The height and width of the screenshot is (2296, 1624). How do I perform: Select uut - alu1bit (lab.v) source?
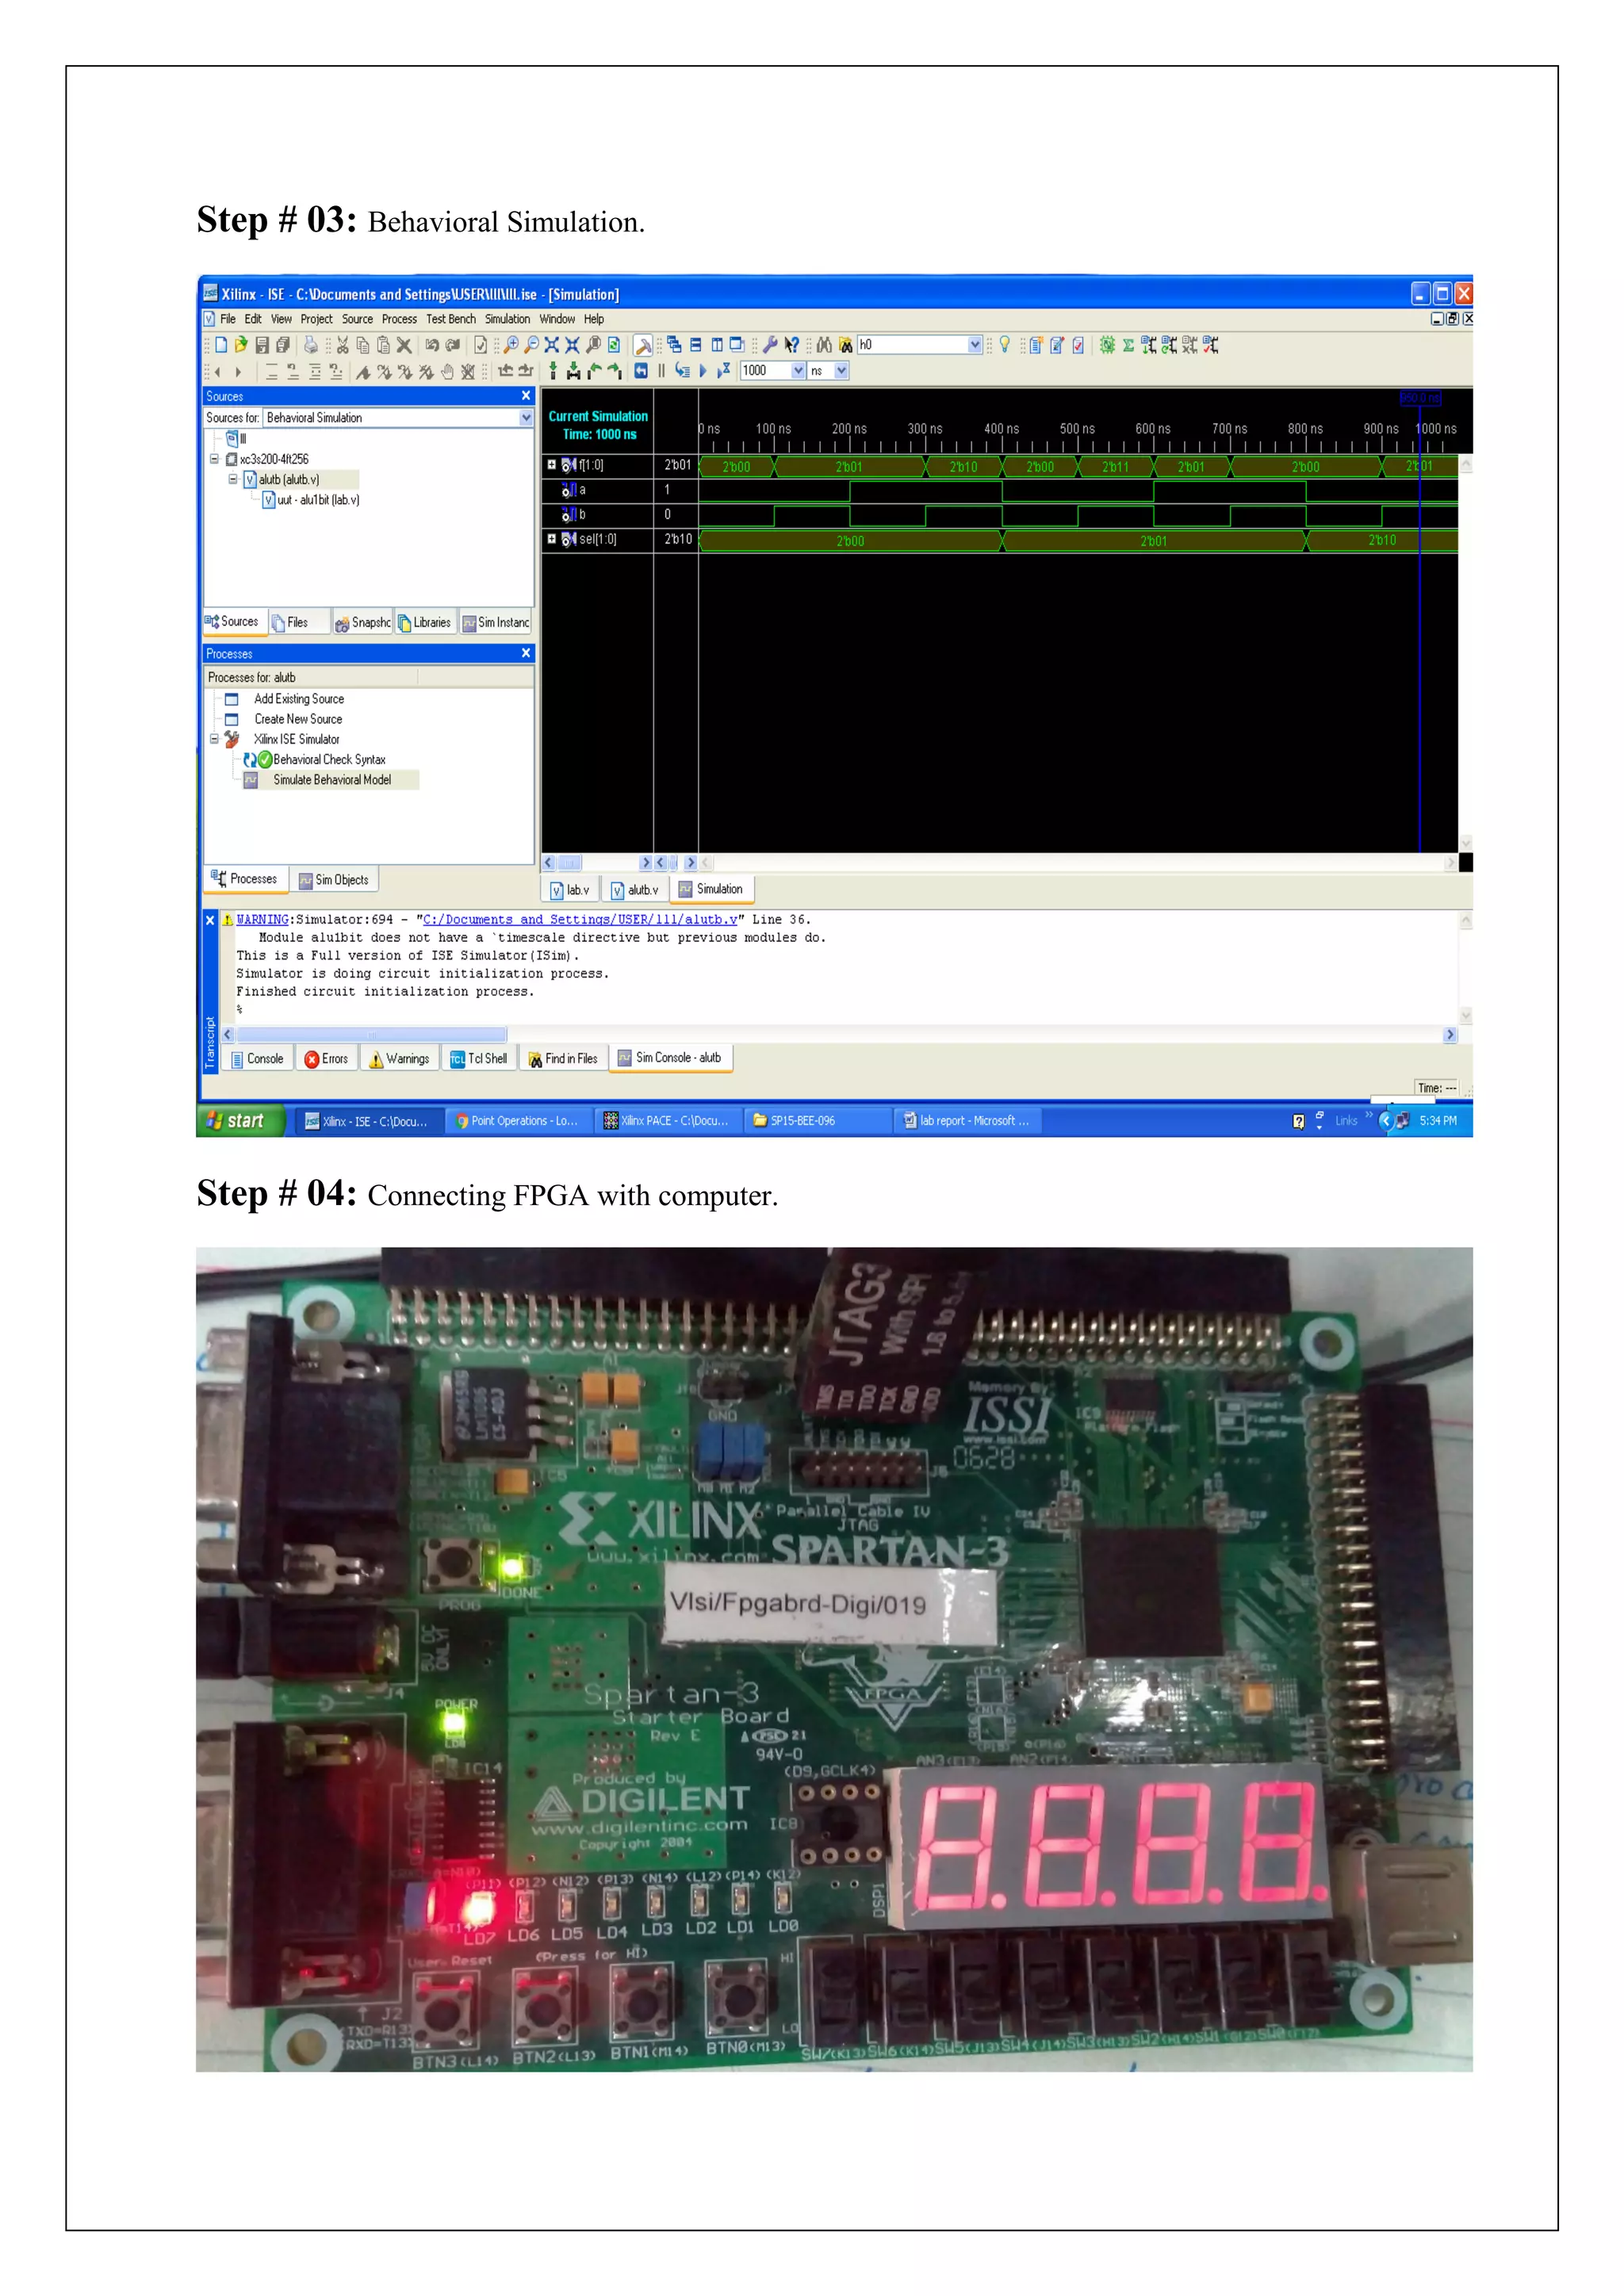coord(318,500)
